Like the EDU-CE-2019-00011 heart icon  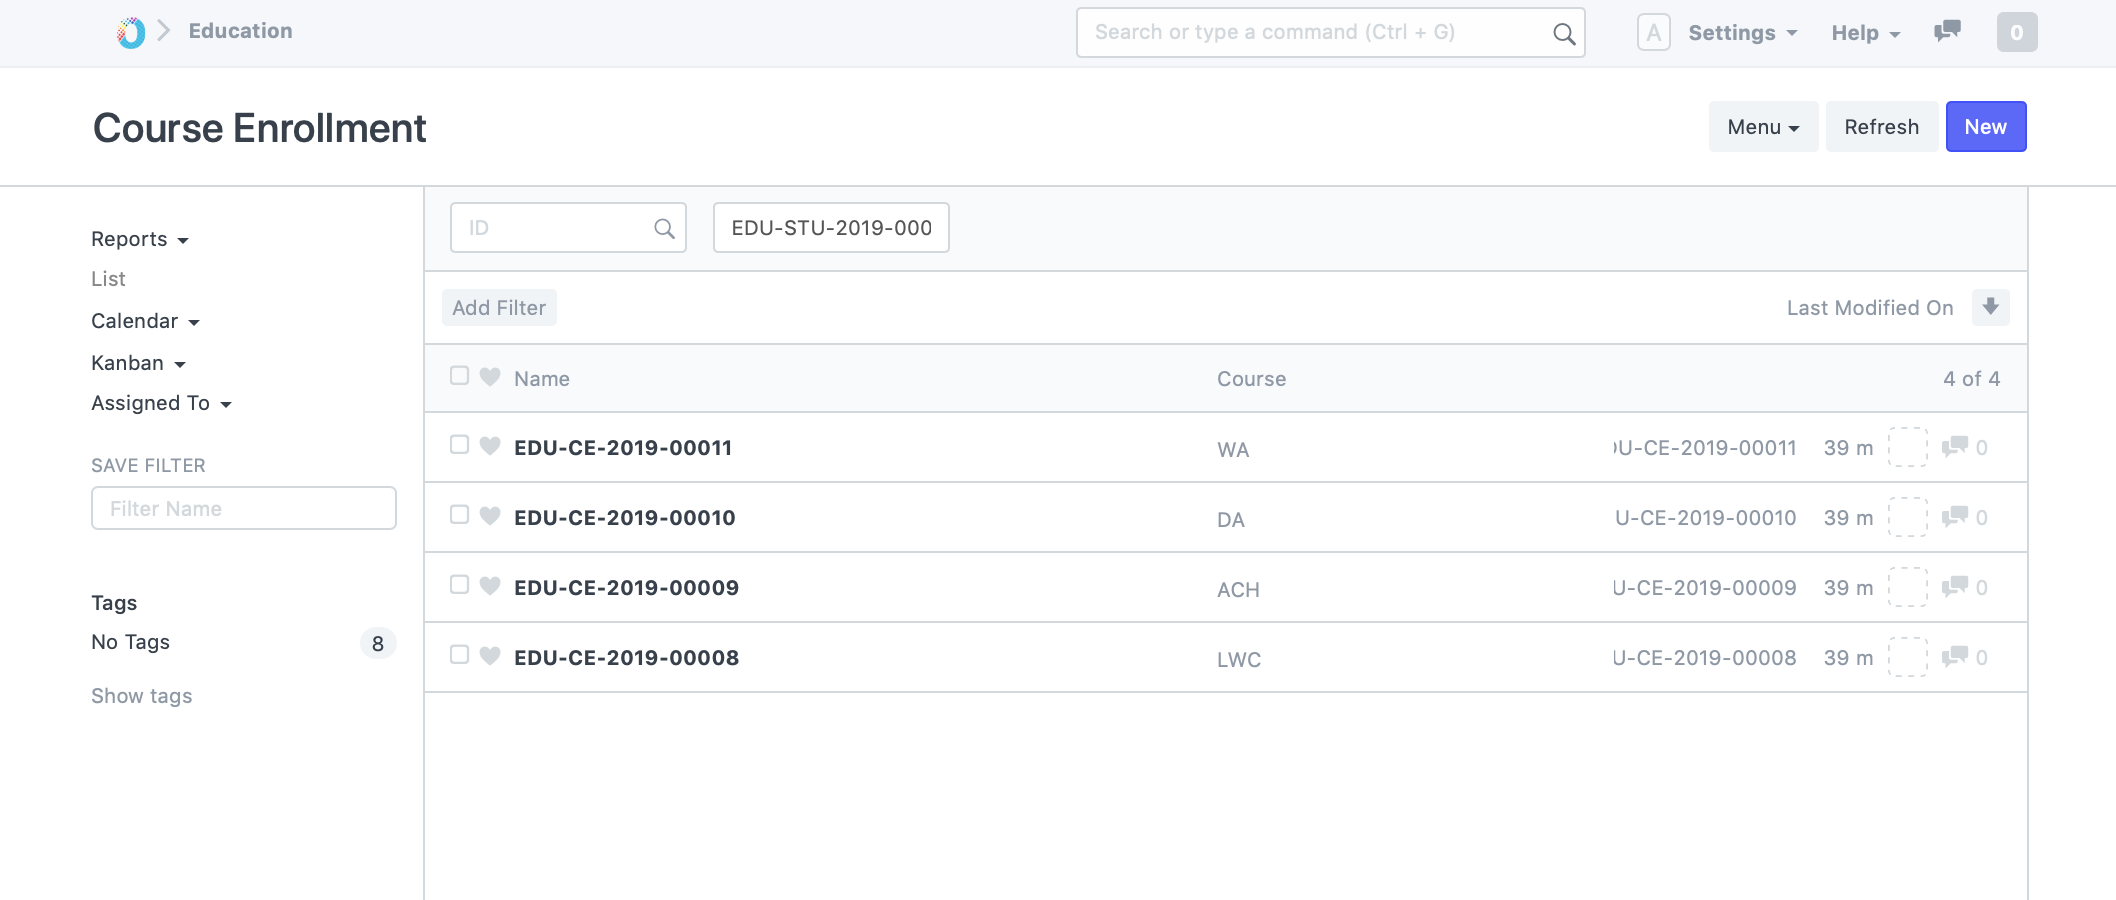(x=490, y=446)
